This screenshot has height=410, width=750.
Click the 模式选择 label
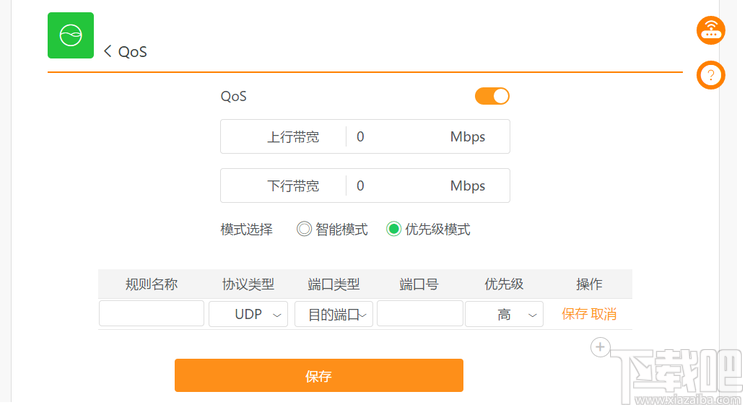246,229
